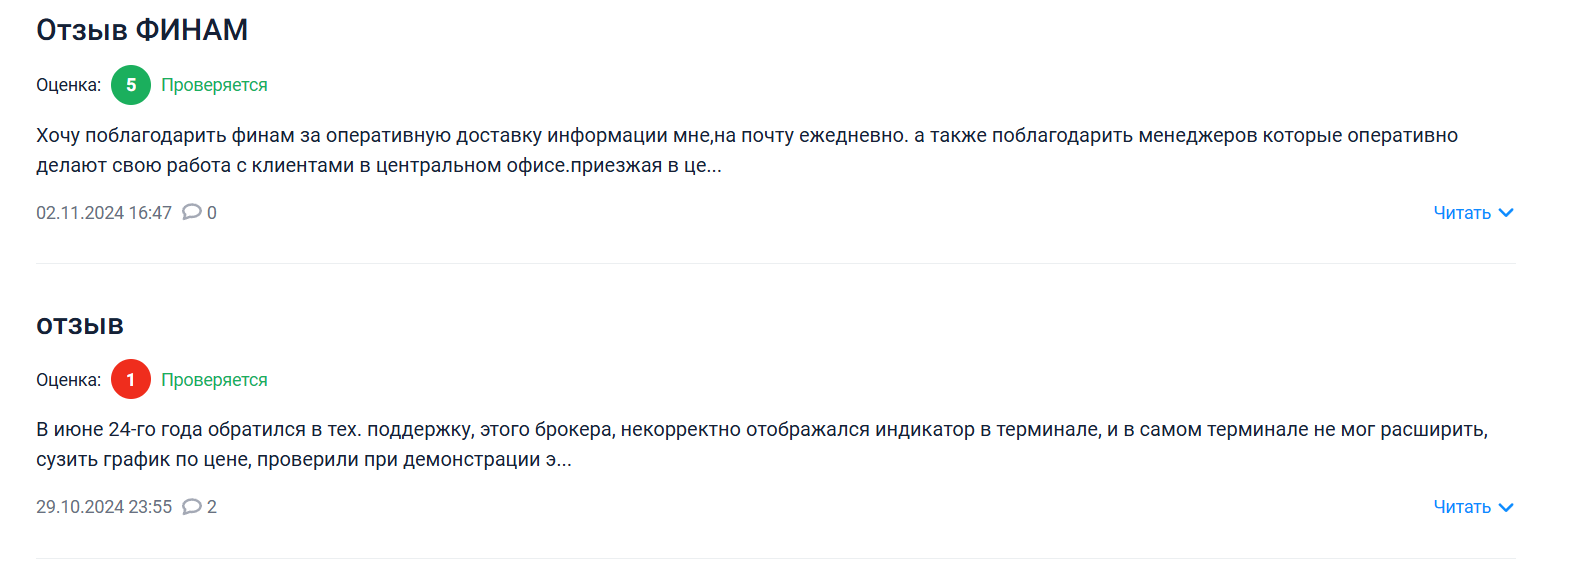Click "Читать" on the review dated 02.11.2024
Screen dimensions: 1577x569
(1462, 213)
